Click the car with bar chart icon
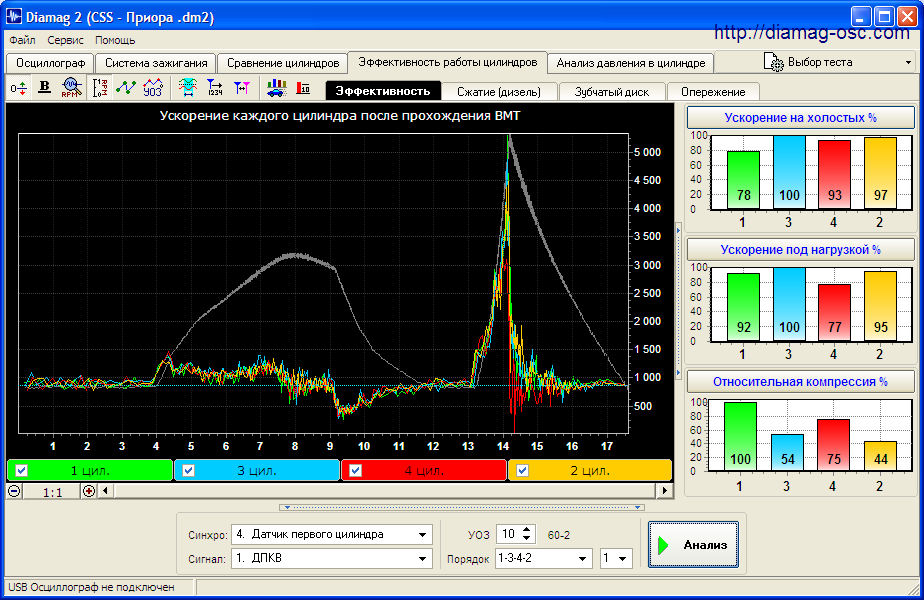This screenshot has width=924, height=600. 276,88
